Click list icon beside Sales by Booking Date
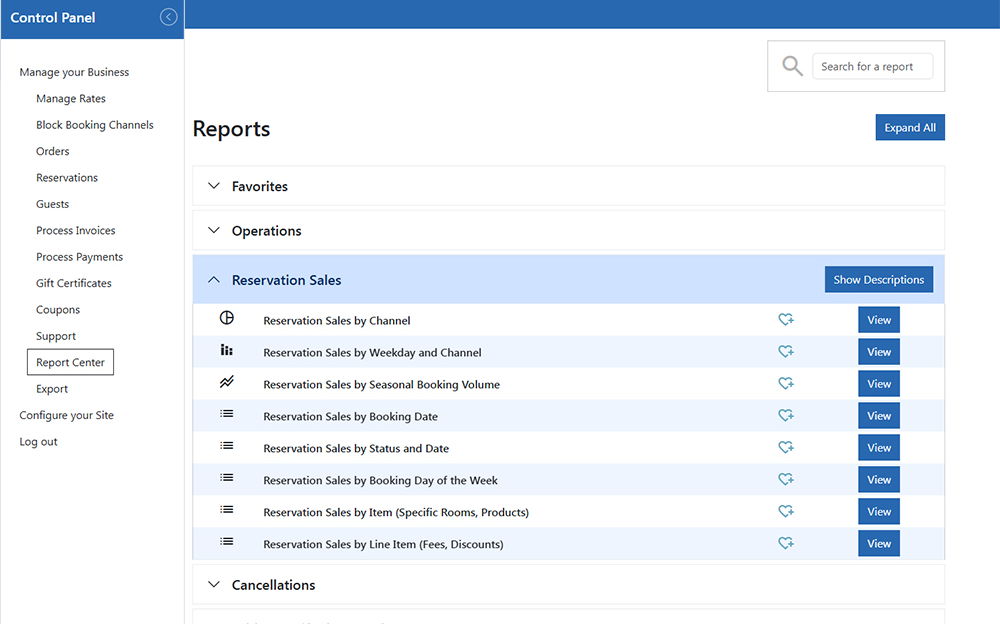1000x624 pixels. tap(227, 415)
